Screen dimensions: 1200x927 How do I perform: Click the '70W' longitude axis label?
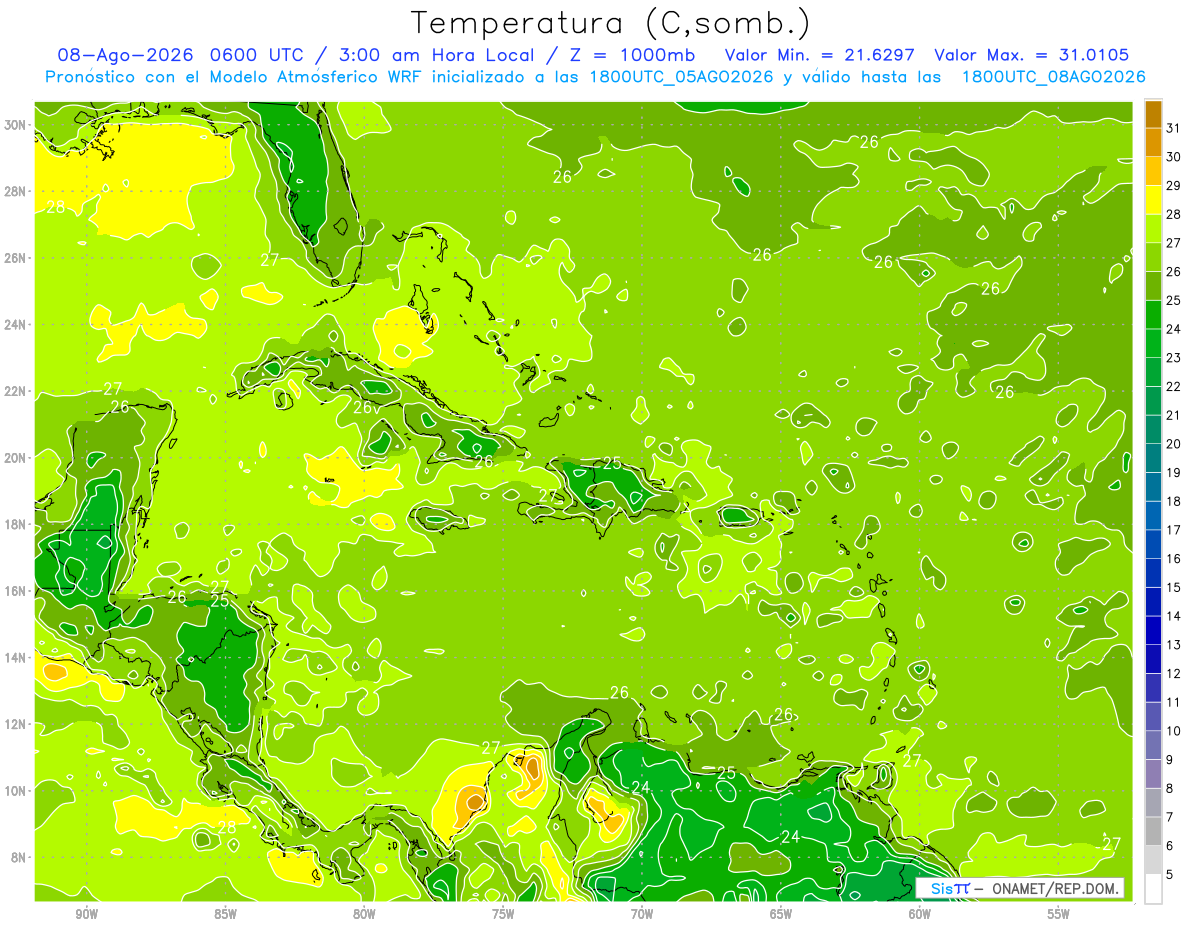642,915
